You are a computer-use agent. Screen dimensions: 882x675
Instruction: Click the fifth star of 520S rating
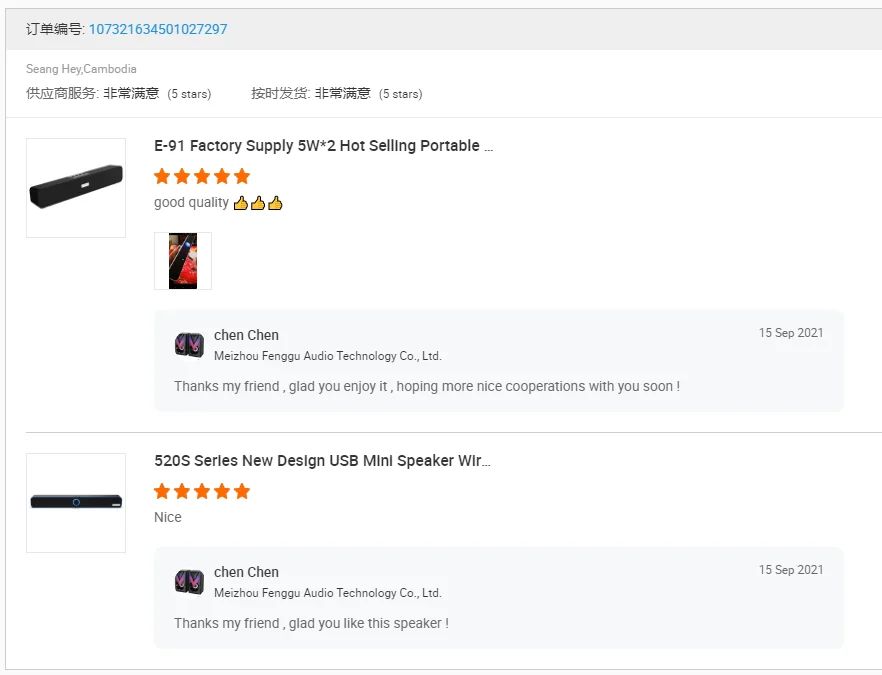(241, 491)
